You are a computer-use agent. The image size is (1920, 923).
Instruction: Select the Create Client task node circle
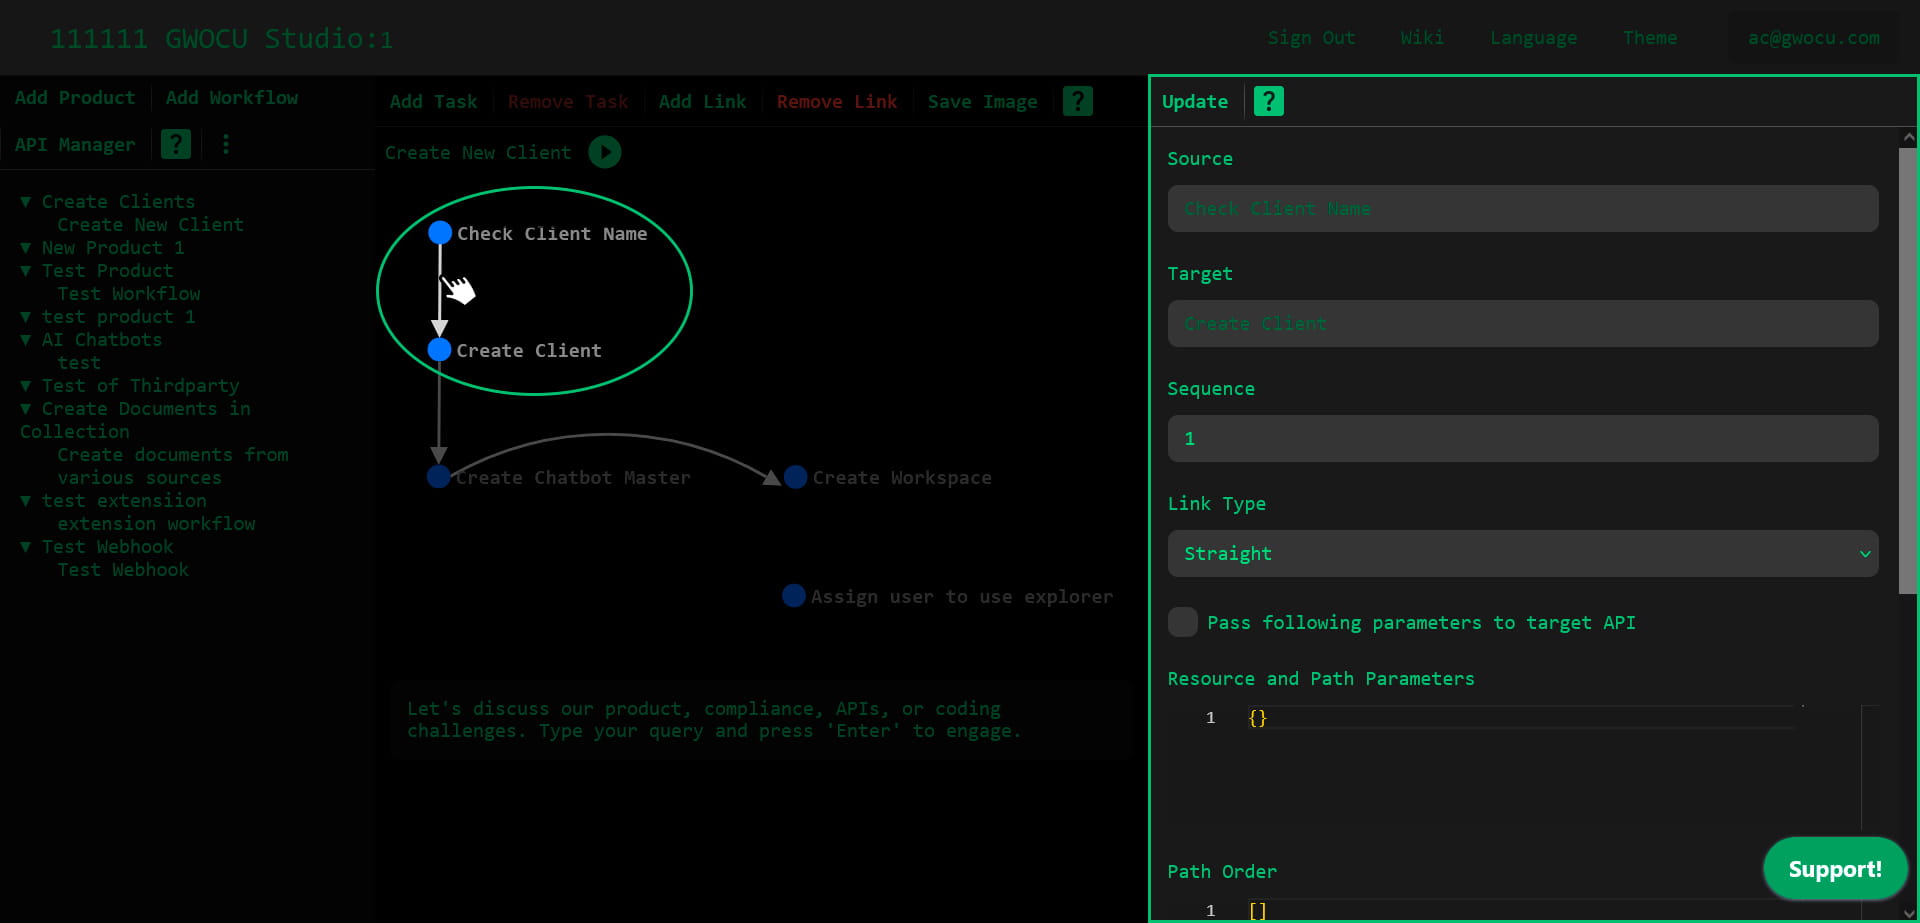[439, 350]
